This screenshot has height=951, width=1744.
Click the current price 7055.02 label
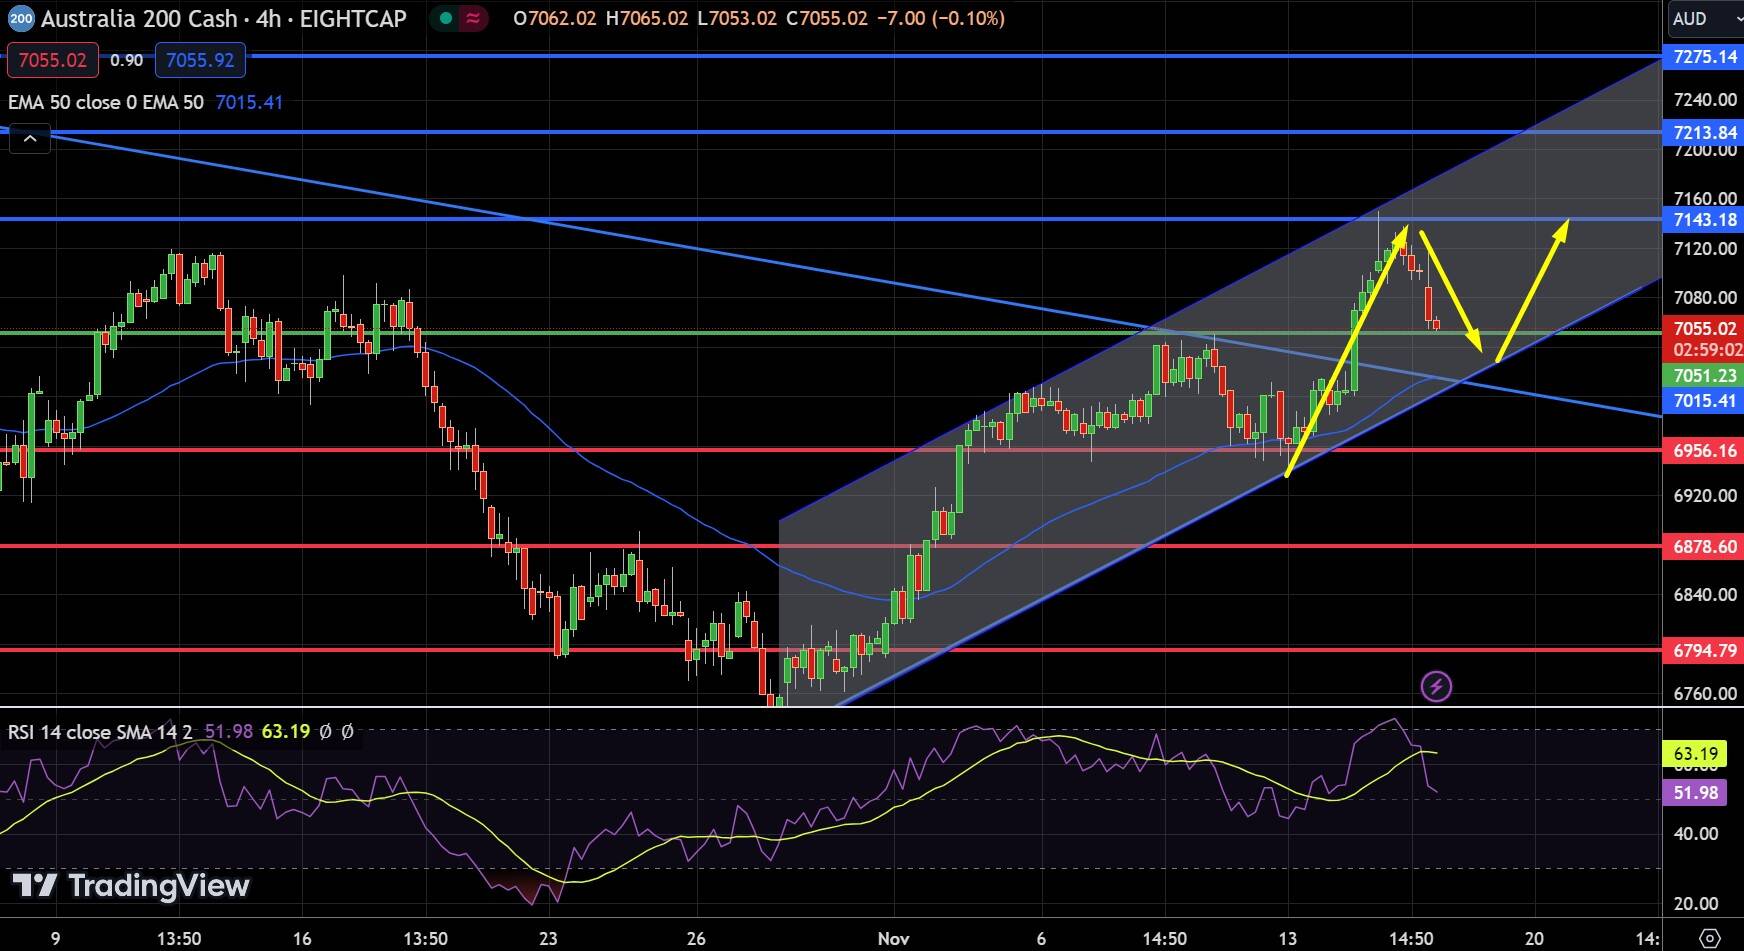pos(1703,328)
